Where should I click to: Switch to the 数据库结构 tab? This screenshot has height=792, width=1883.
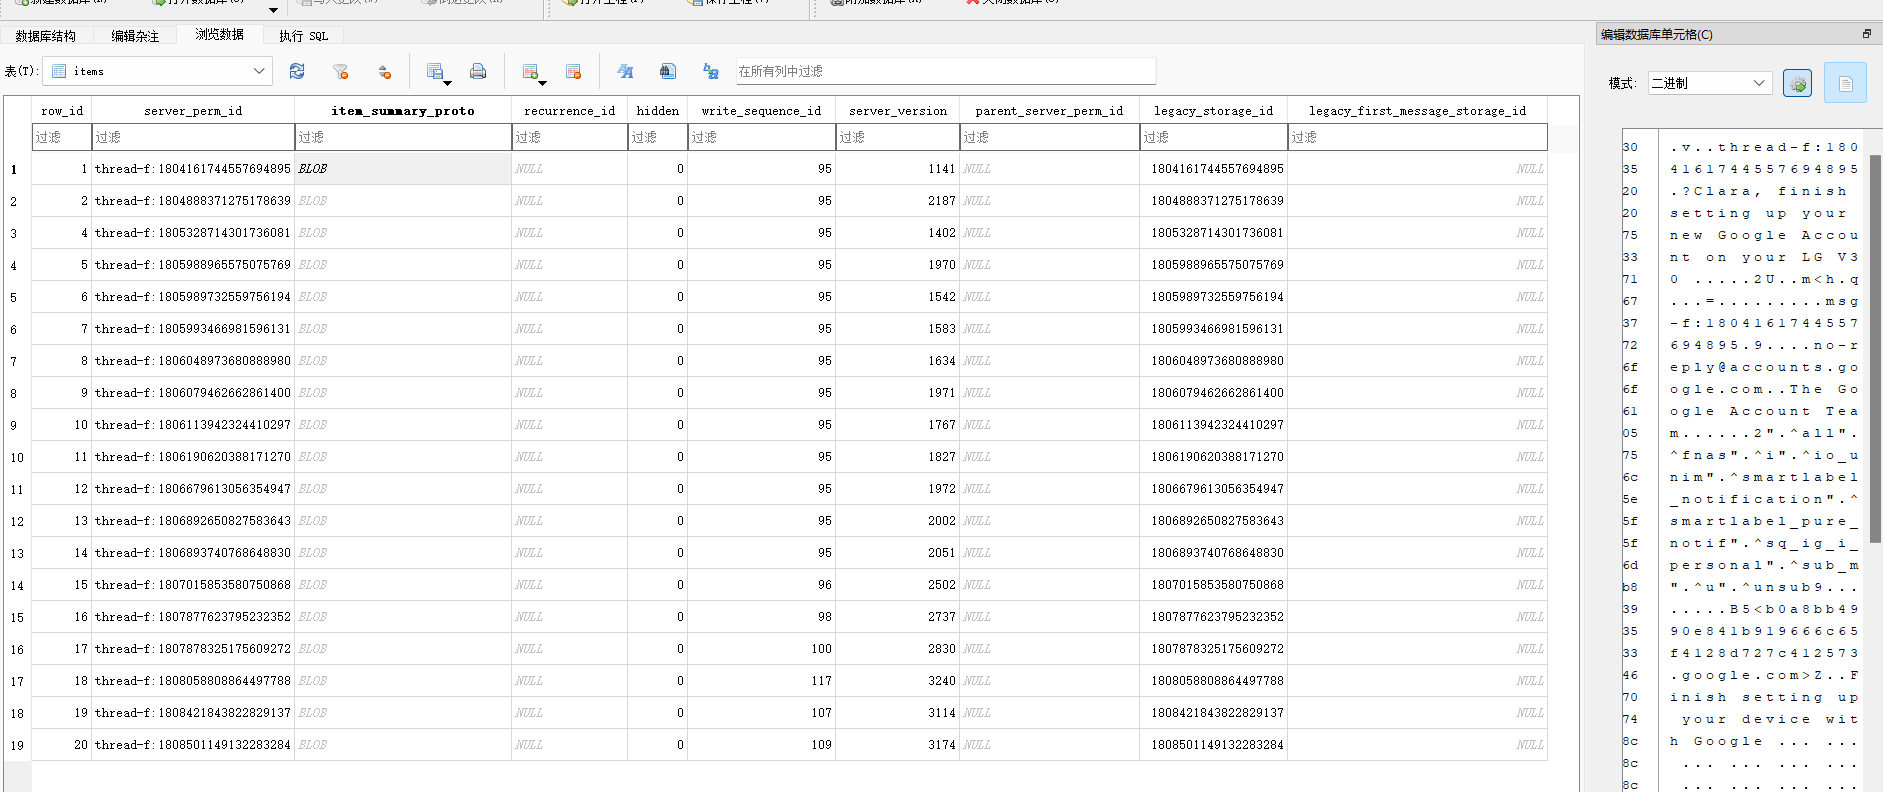pos(46,36)
